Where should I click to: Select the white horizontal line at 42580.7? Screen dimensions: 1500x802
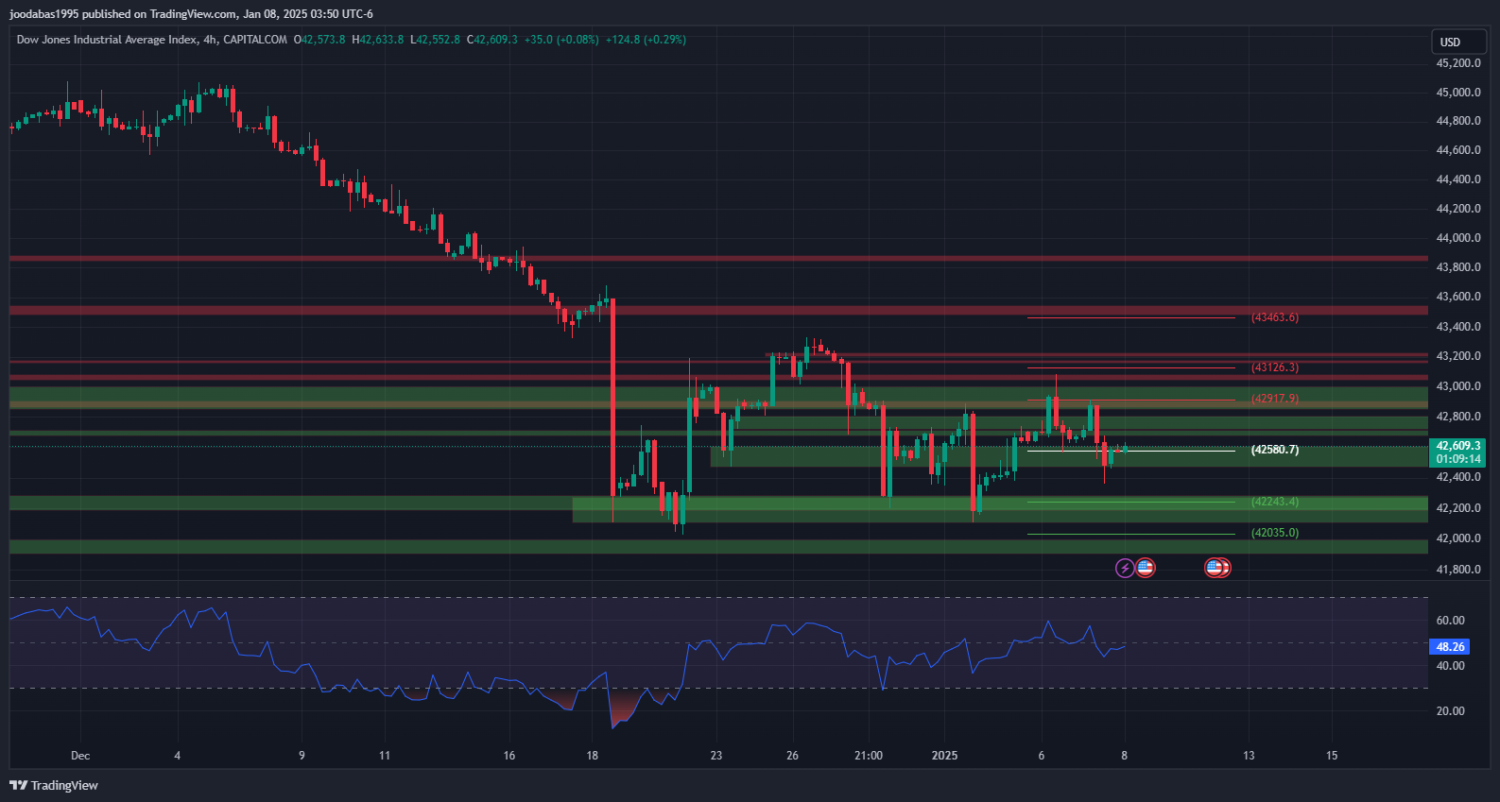click(1131, 451)
